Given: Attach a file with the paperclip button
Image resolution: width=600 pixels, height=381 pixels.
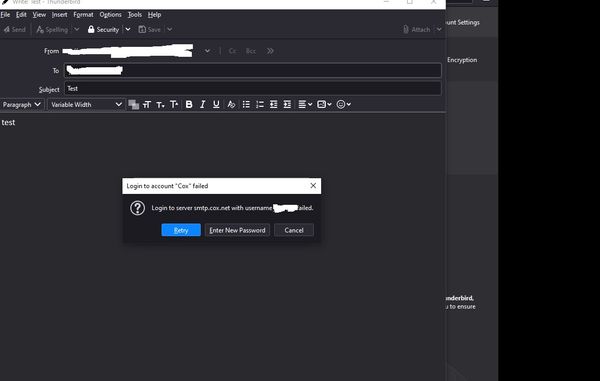Looking at the screenshot, I should tap(416, 29).
